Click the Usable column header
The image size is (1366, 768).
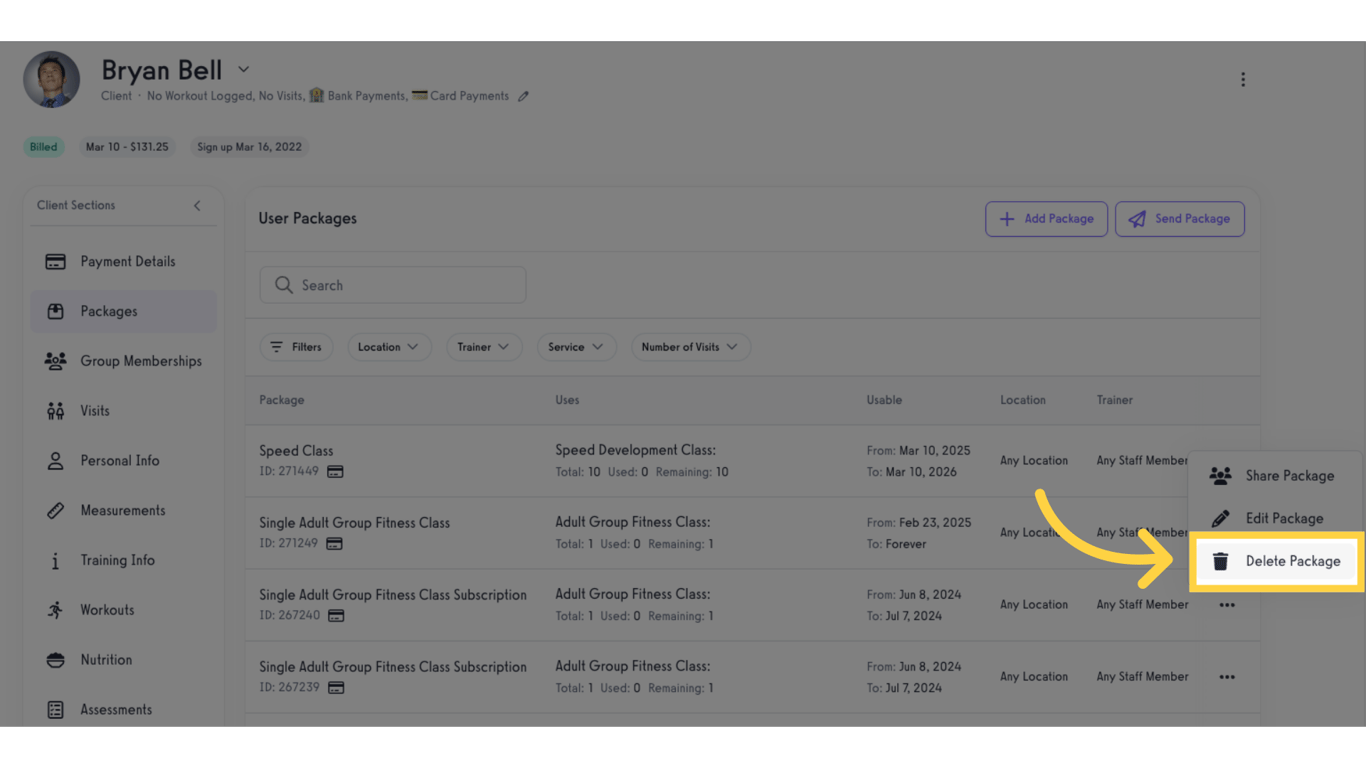884,400
